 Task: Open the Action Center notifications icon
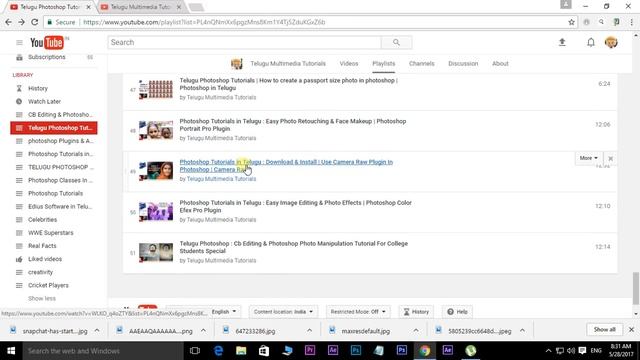pyautogui.click(x=582, y=351)
